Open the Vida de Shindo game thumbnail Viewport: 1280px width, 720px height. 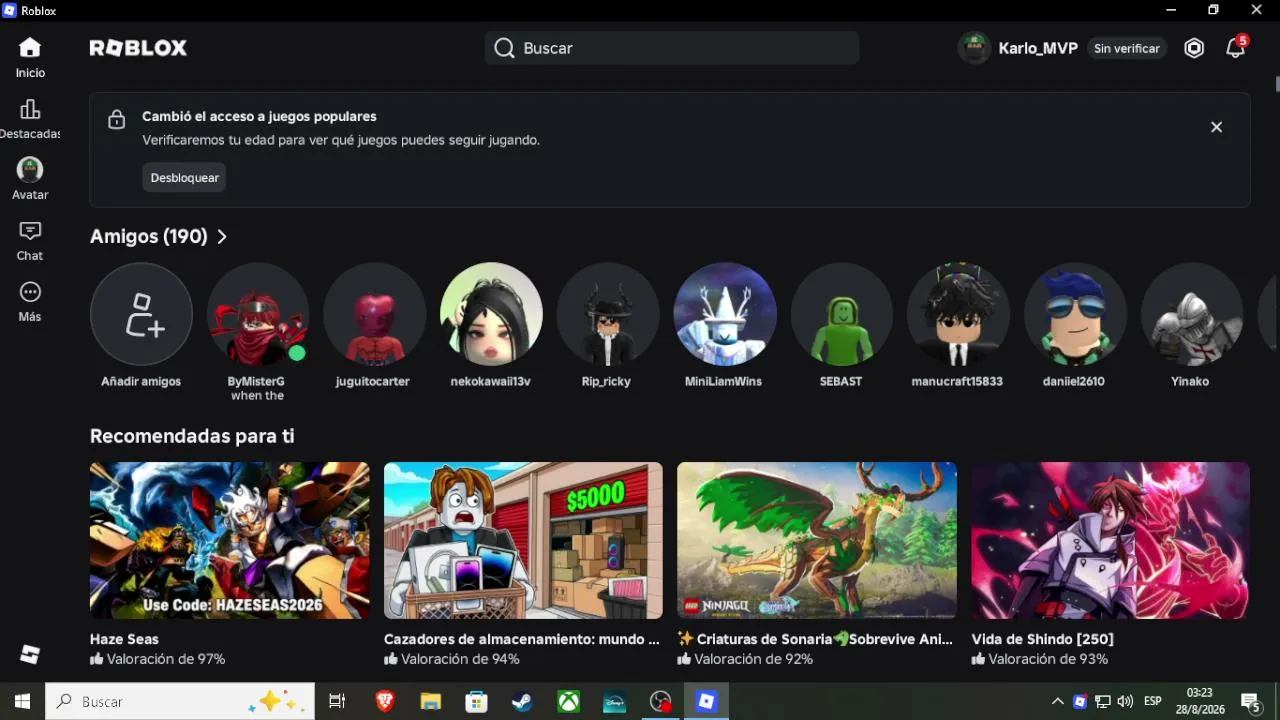(1111, 540)
